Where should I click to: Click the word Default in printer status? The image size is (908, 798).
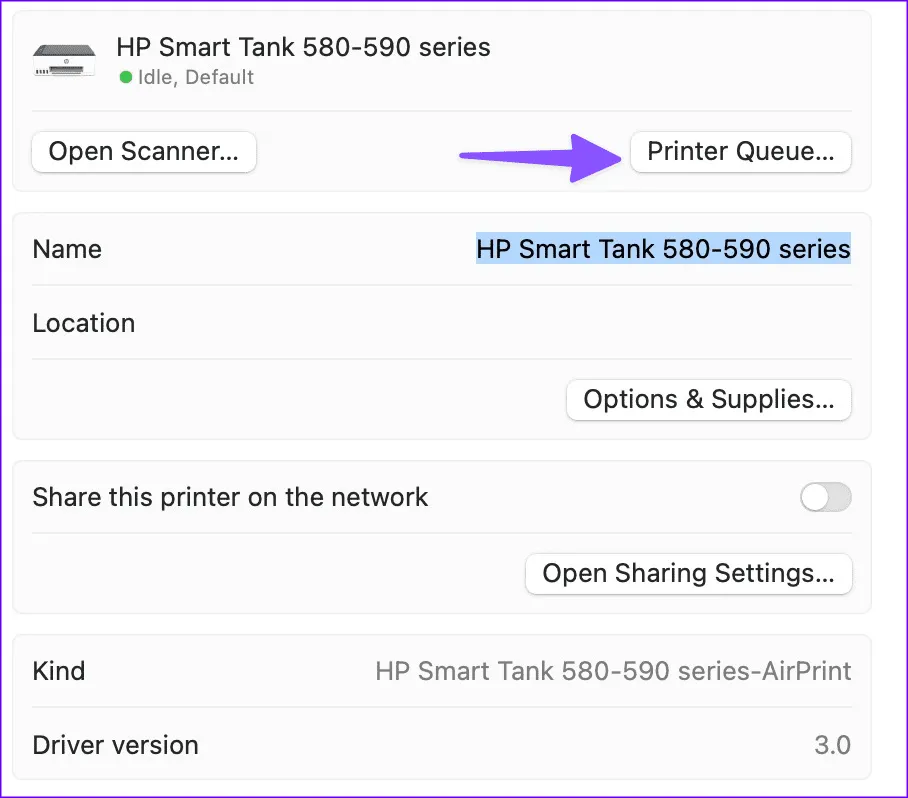[x=219, y=77]
